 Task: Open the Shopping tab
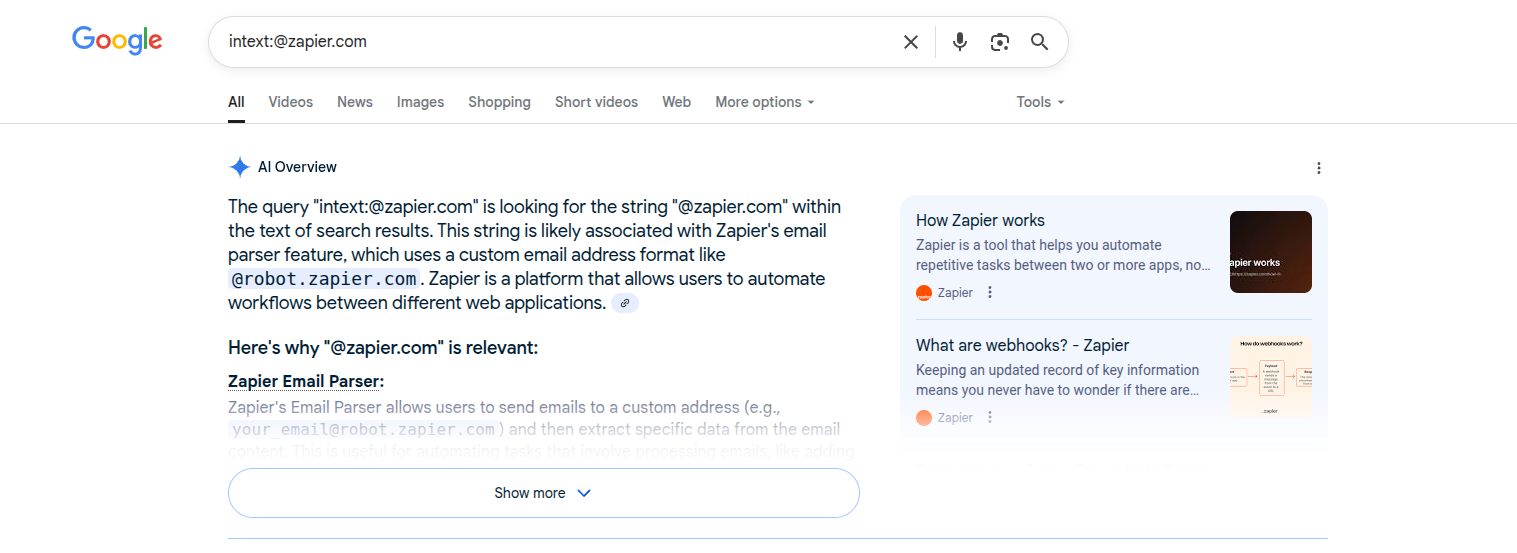pyautogui.click(x=499, y=102)
